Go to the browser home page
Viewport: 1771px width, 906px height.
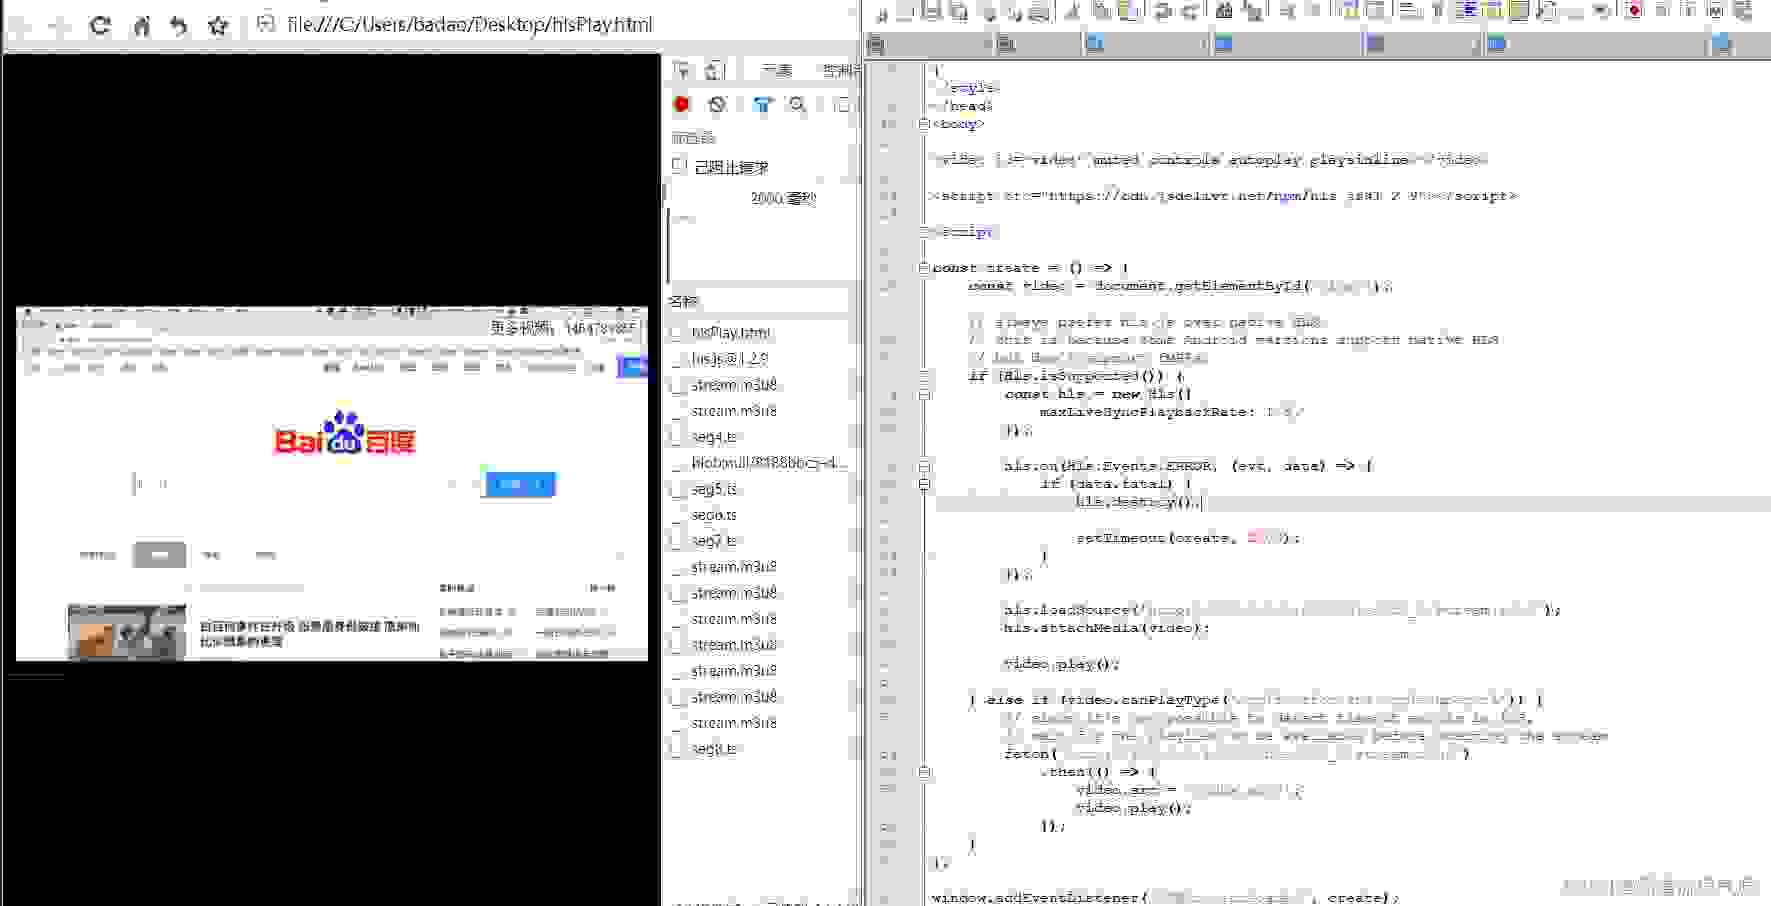coord(141,25)
